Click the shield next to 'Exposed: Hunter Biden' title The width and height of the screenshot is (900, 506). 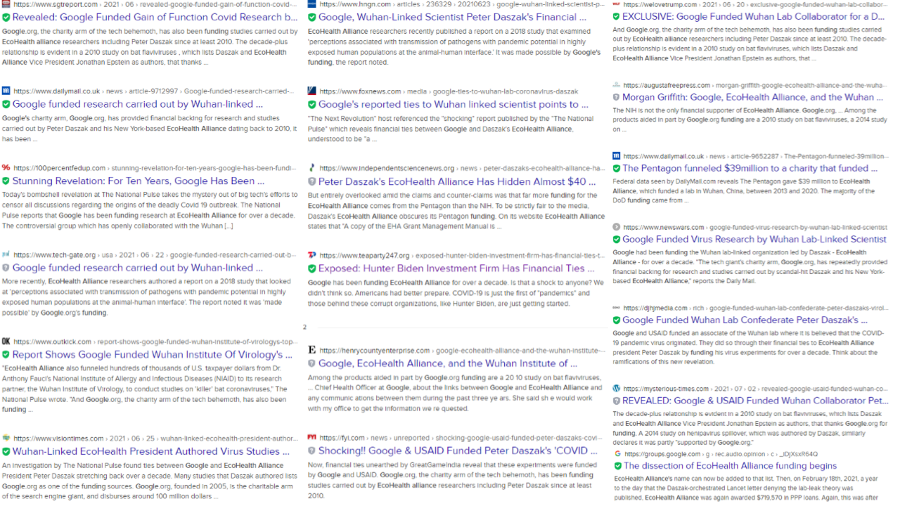[x=312, y=268]
